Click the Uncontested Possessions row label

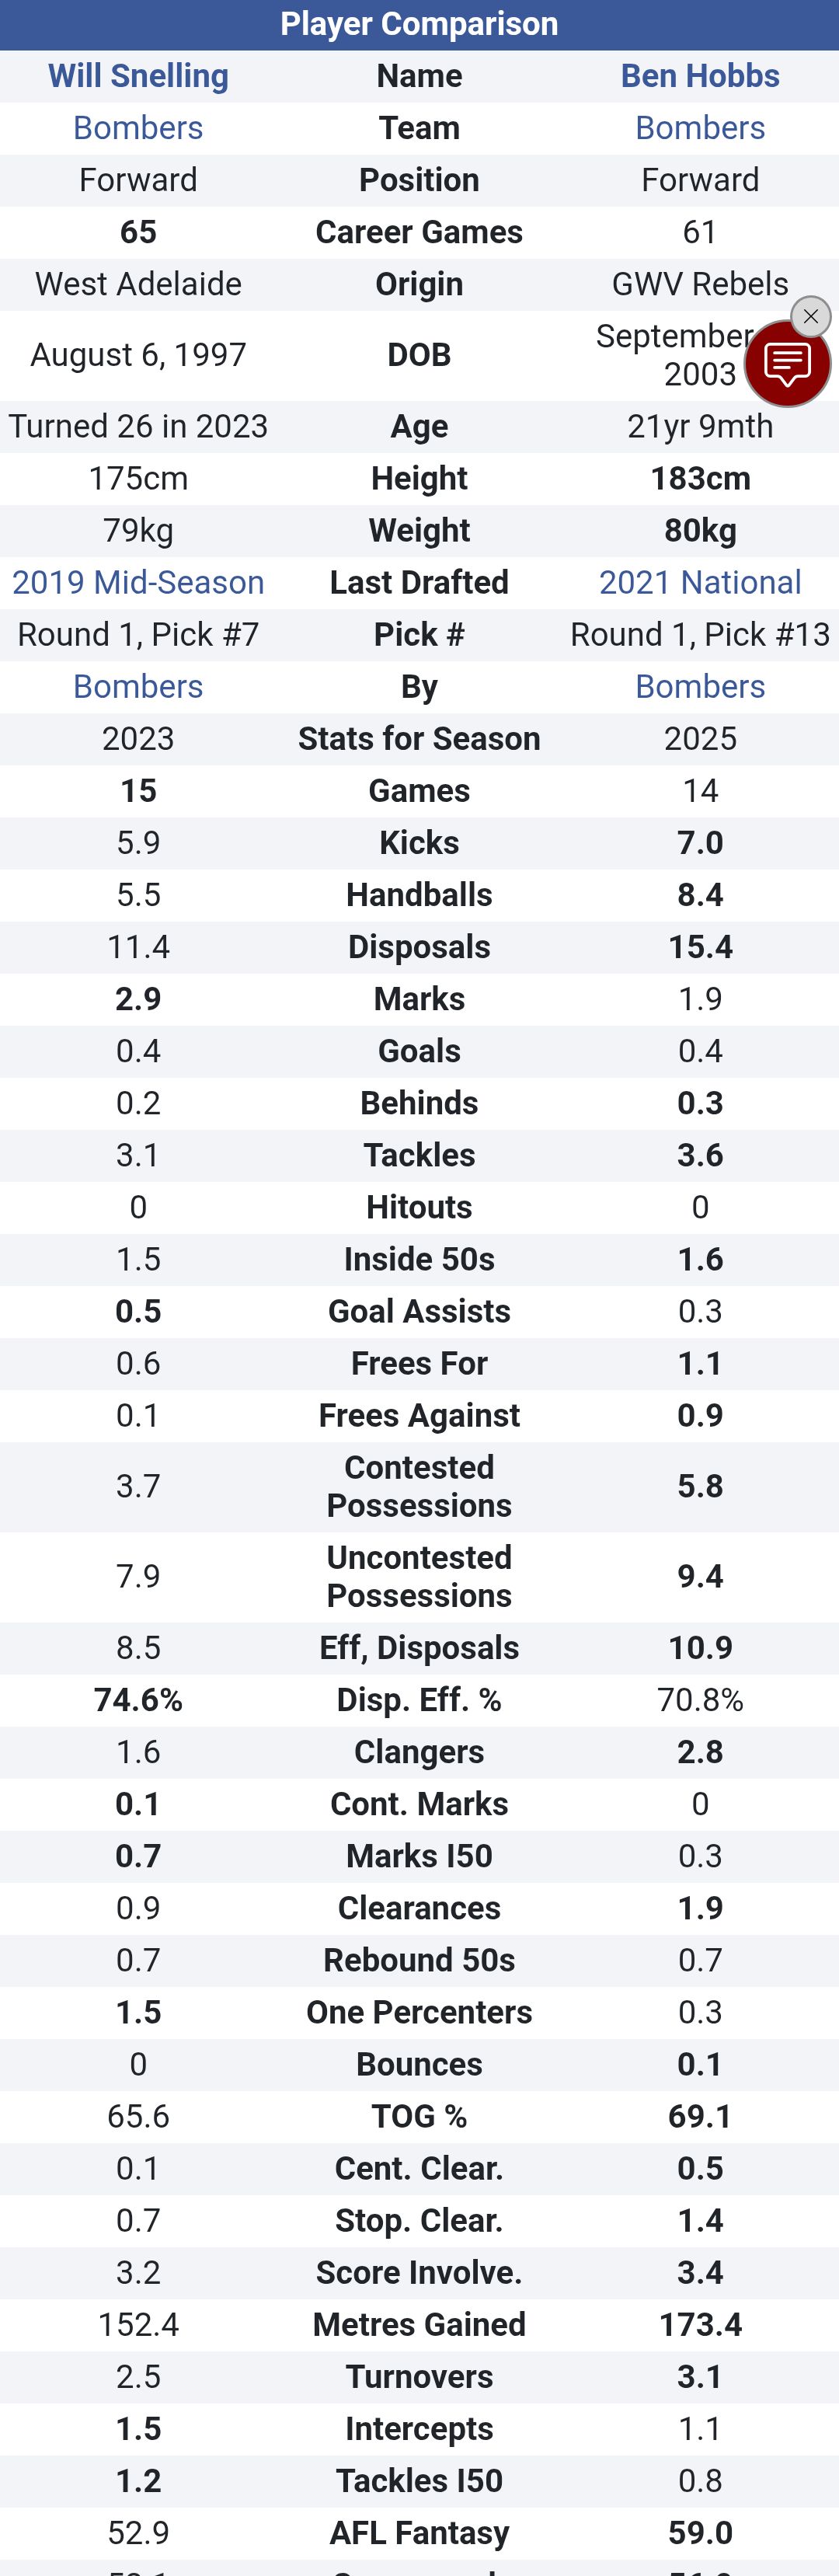(419, 1576)
